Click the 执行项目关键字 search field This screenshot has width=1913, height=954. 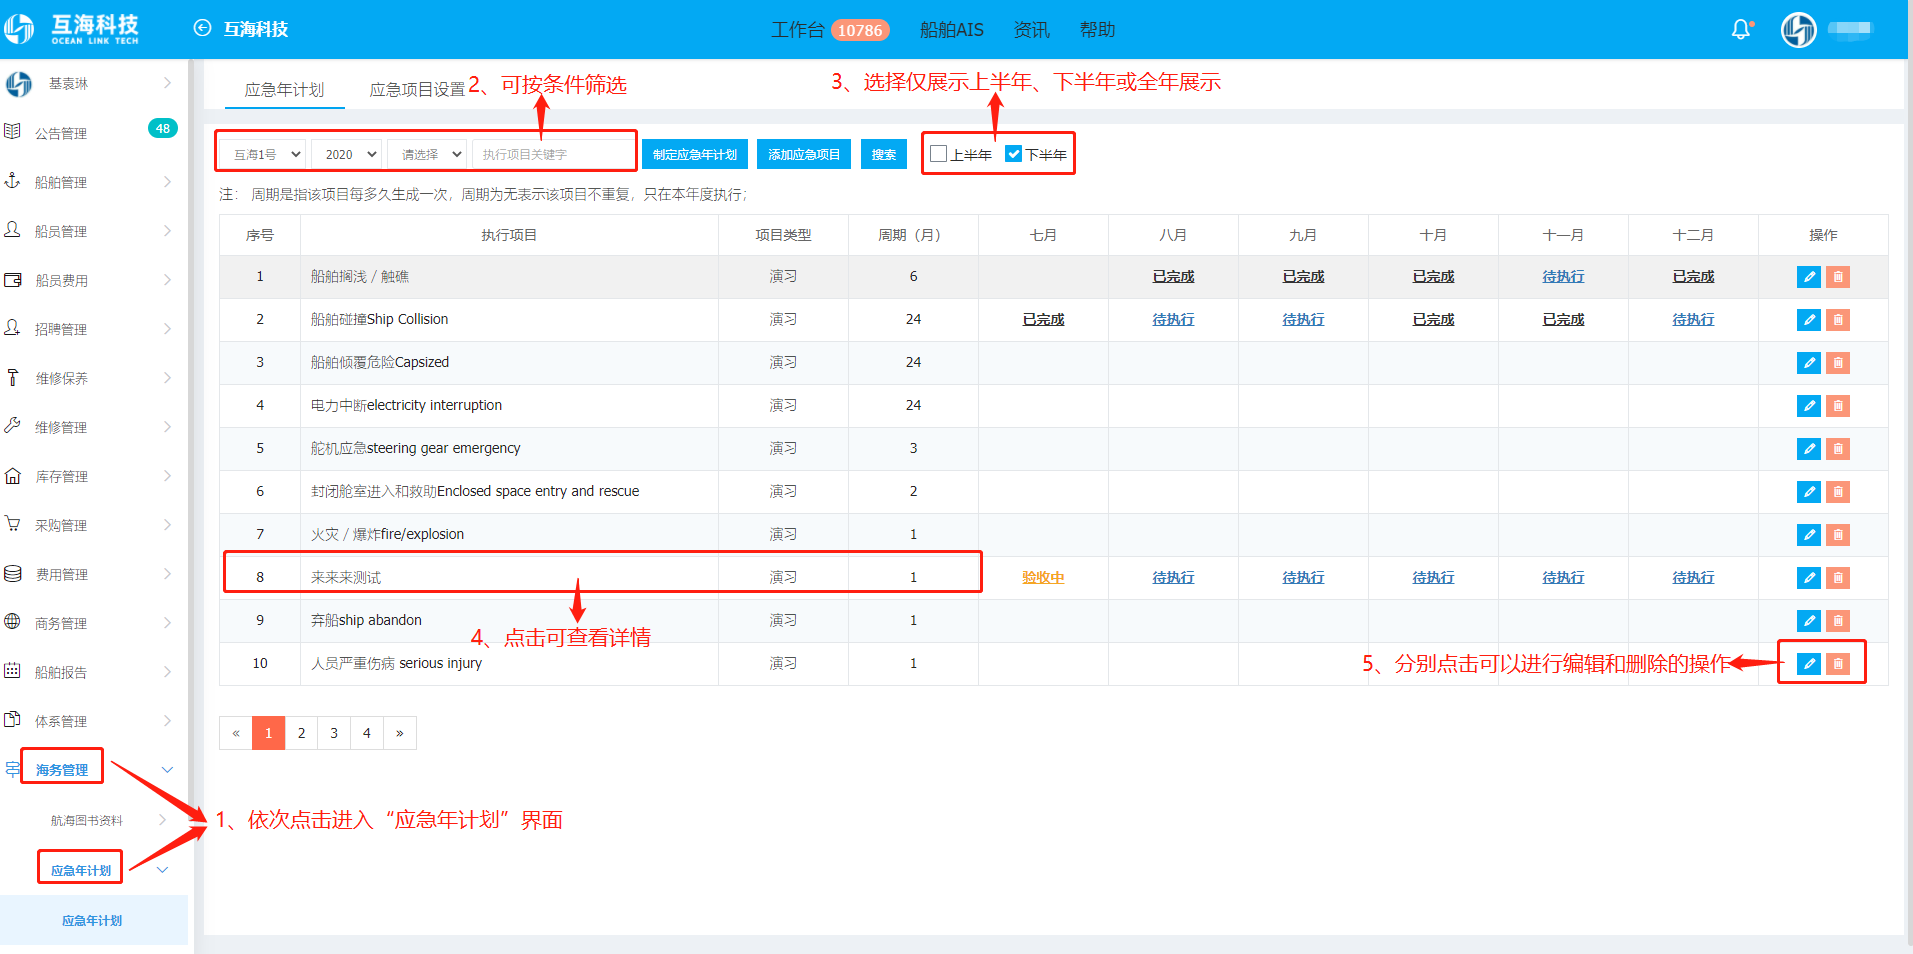coord(552,154)
